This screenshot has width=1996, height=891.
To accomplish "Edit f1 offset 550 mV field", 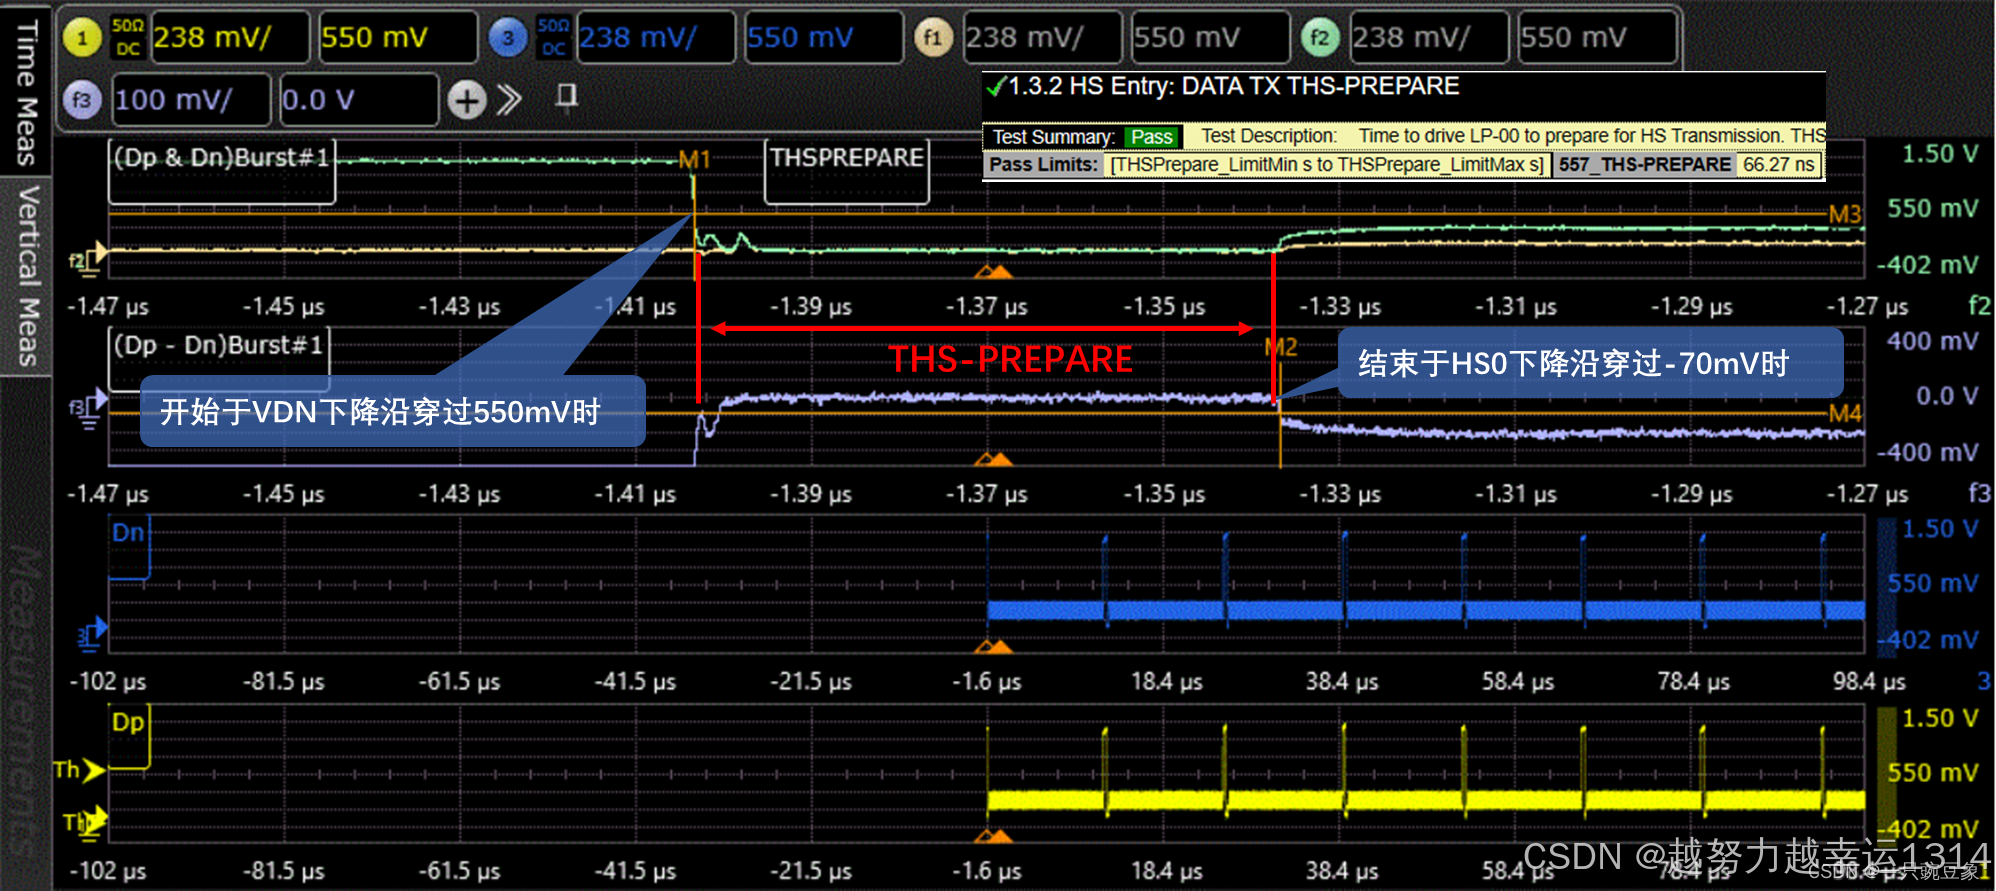I will (1210, 38).
